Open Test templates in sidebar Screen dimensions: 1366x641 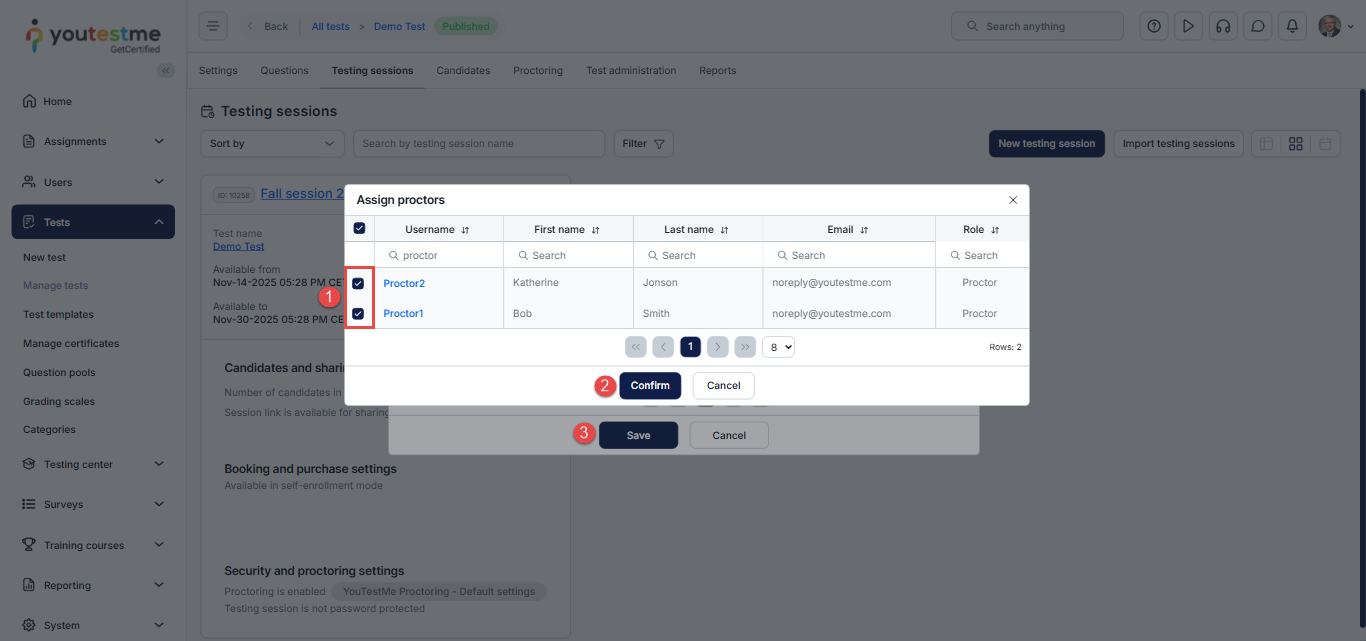point(58,314)
